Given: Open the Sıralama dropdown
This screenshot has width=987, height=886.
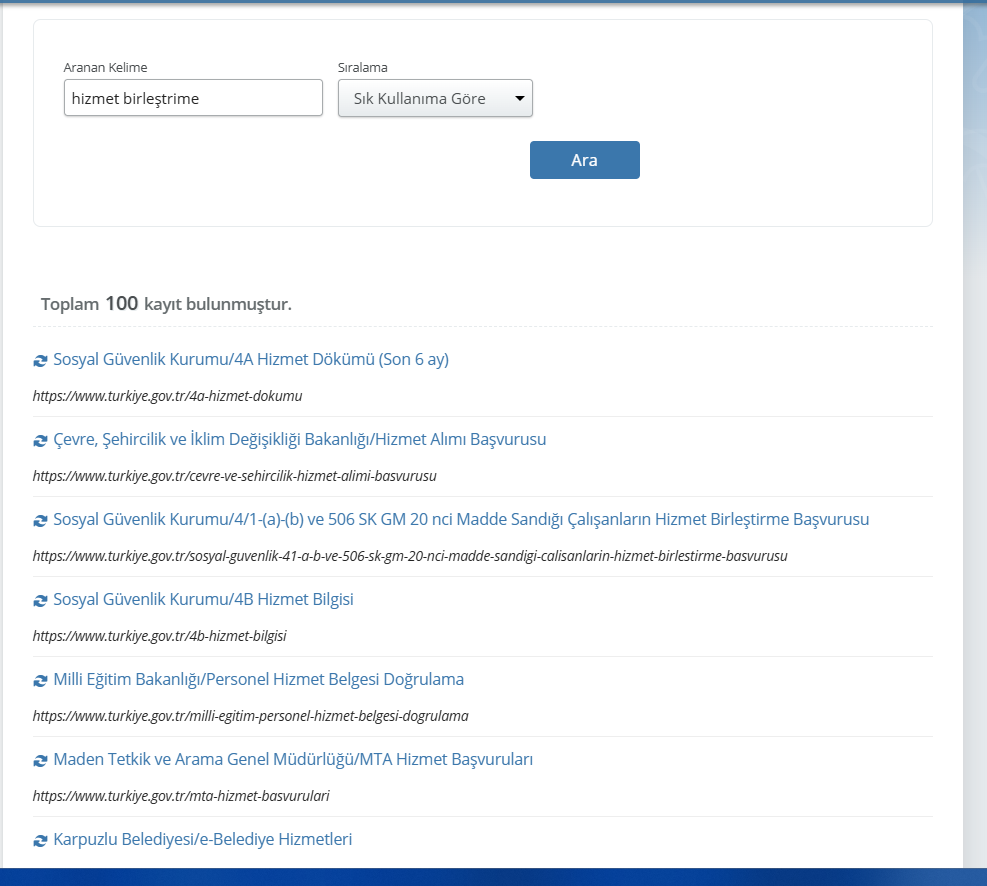Looking at the screenshot, I should pyautogui.click(x=435, y=99).
